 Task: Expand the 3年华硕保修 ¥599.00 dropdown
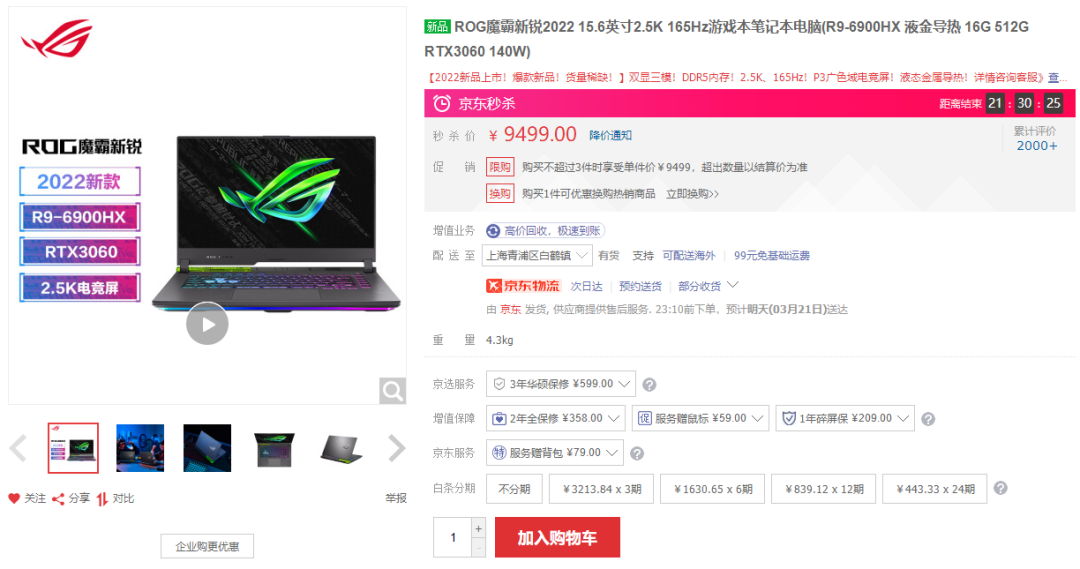561,384
